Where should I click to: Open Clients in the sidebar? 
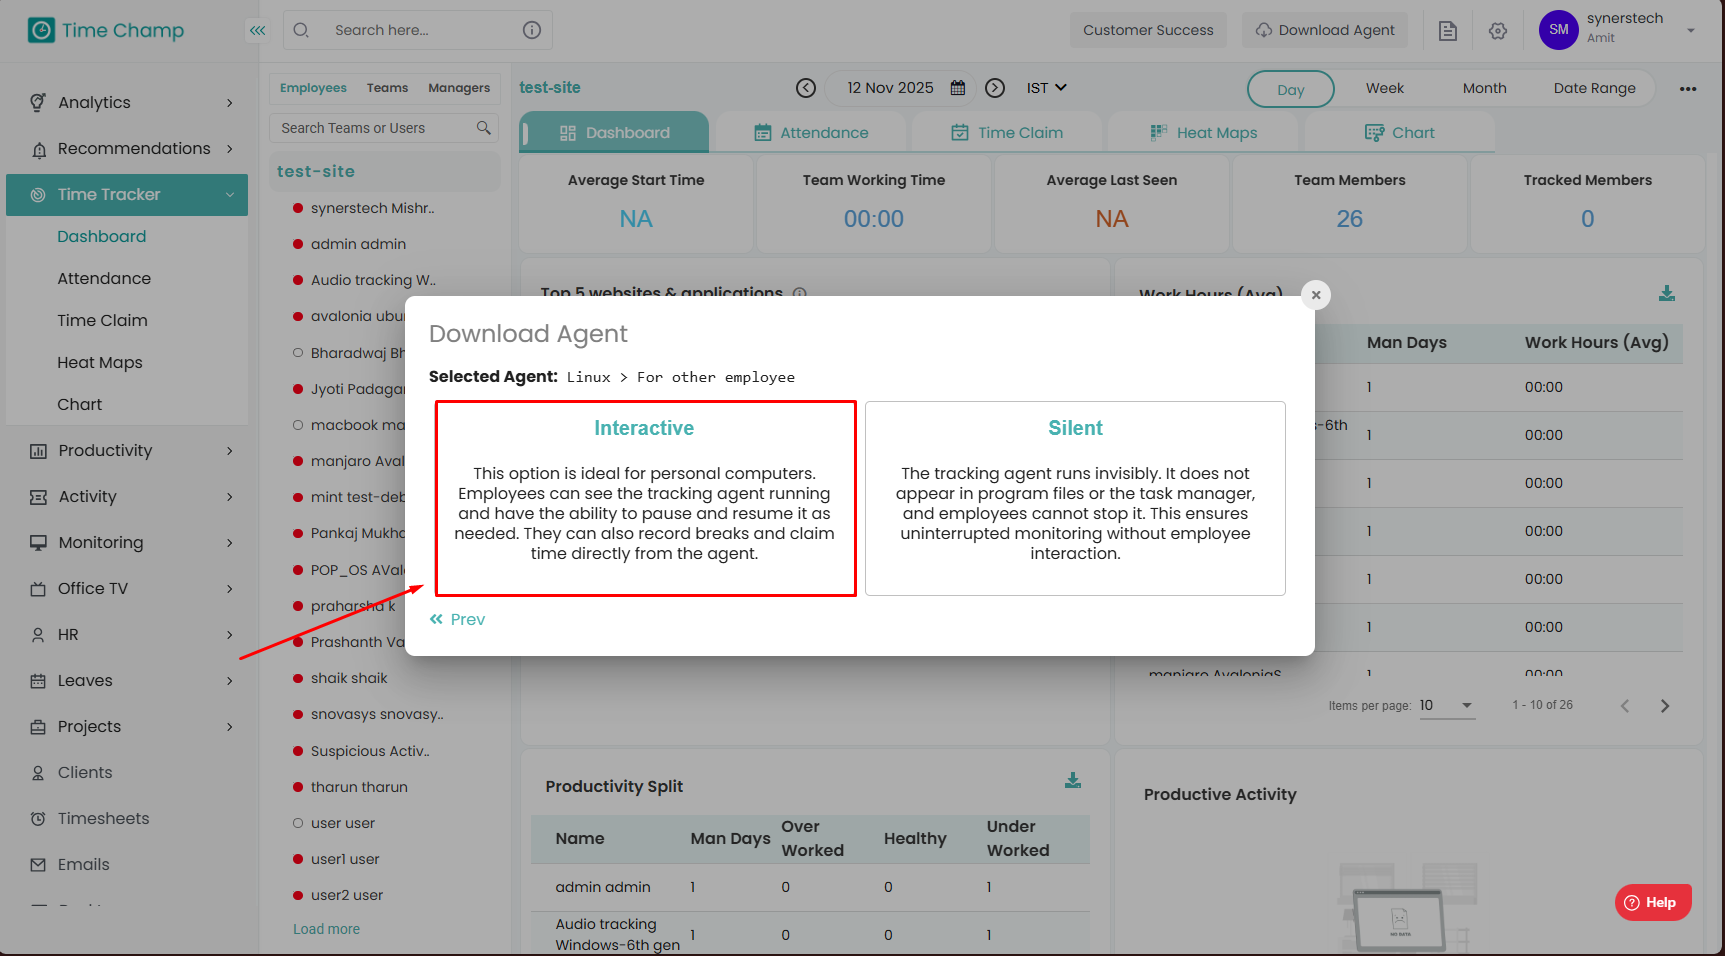pyautogui.click(x=85, y=773)
